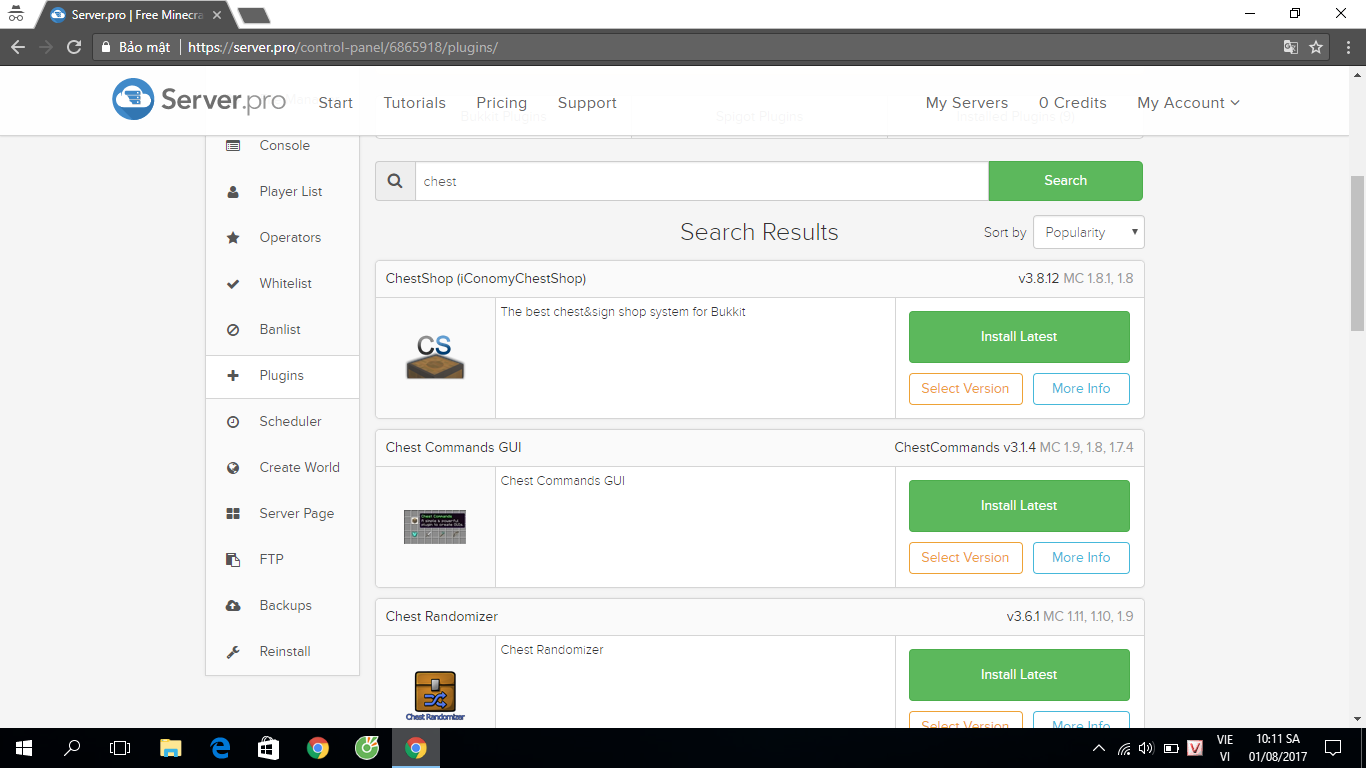Show hidden tray icons chevron
1366x768 pixels.
(x=1099, y=748)
